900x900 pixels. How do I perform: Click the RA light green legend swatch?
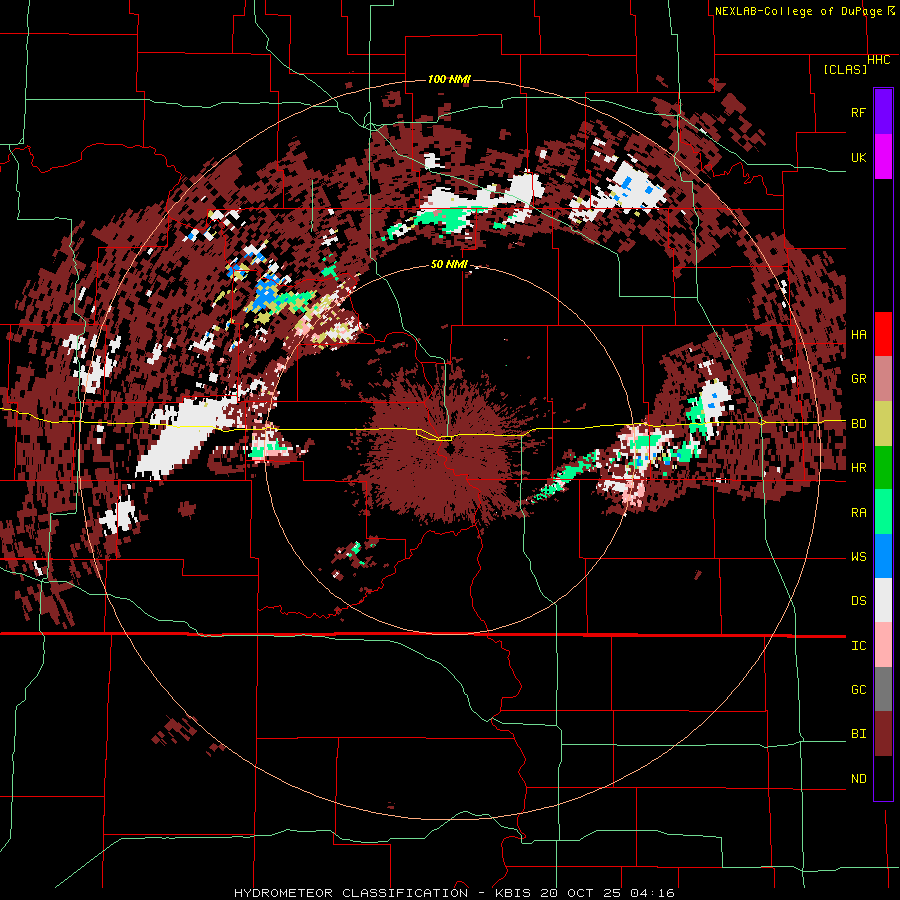click(883, 512)
